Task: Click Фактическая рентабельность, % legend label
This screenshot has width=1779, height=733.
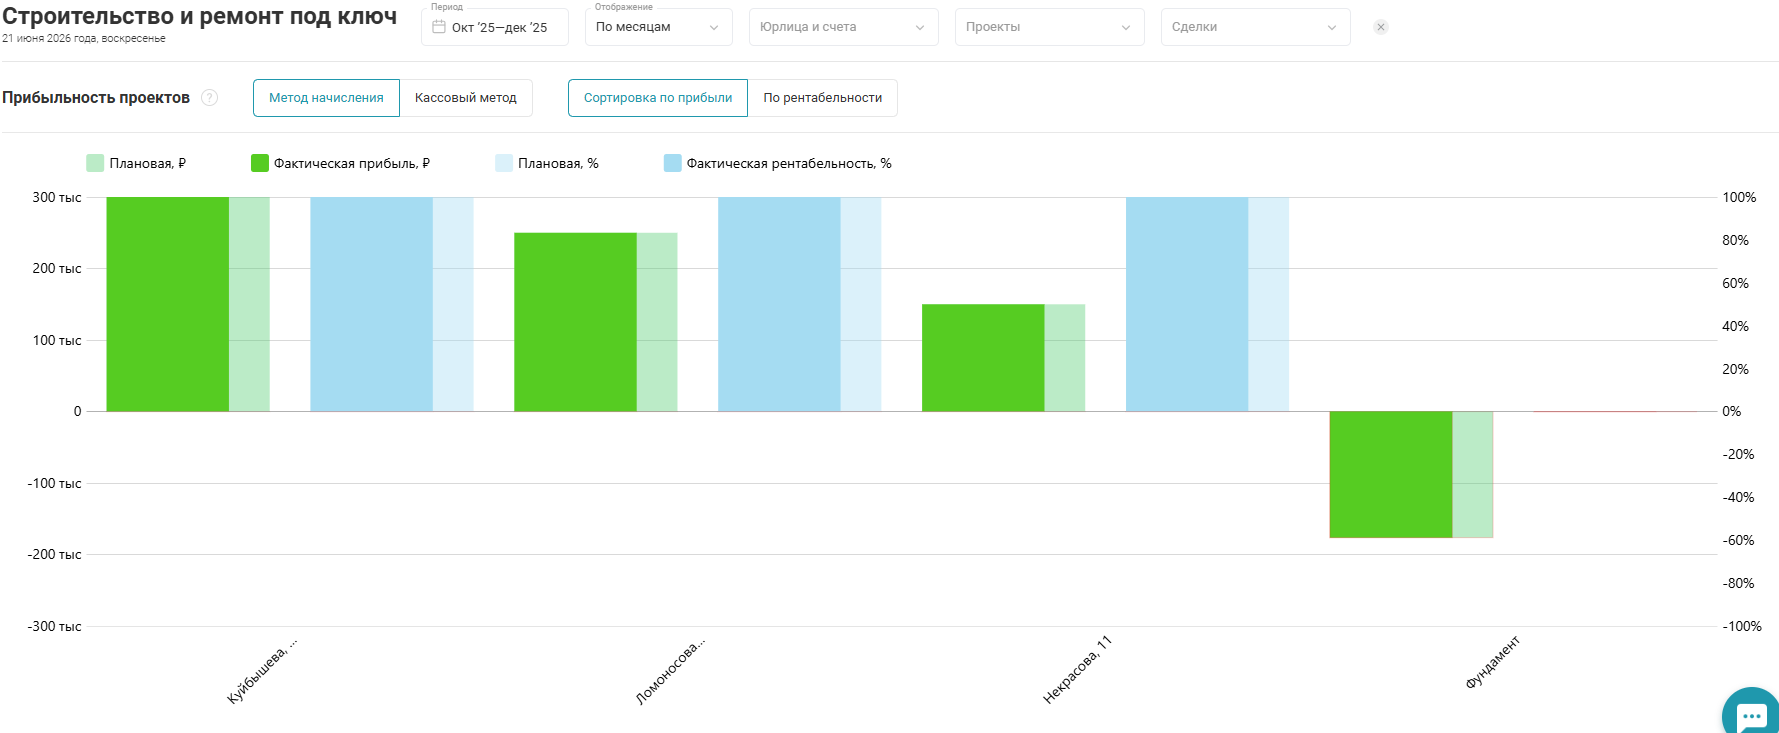Action: (x=789, y=163)
